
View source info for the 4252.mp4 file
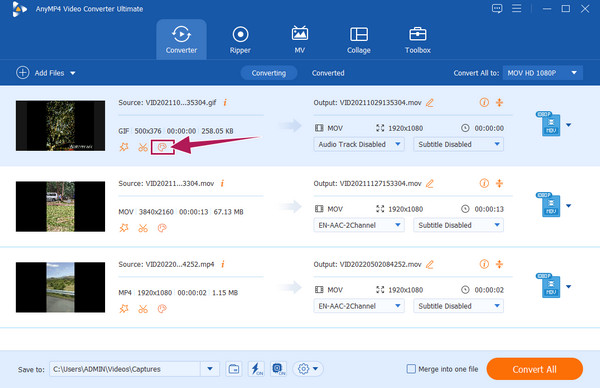pos(223,264)
